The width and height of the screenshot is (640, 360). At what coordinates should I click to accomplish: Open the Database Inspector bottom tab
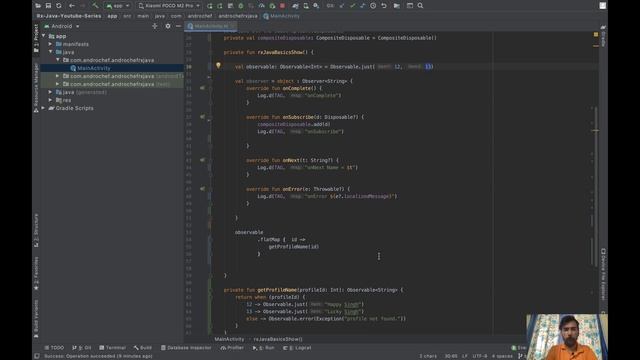[x=186, y=348]
